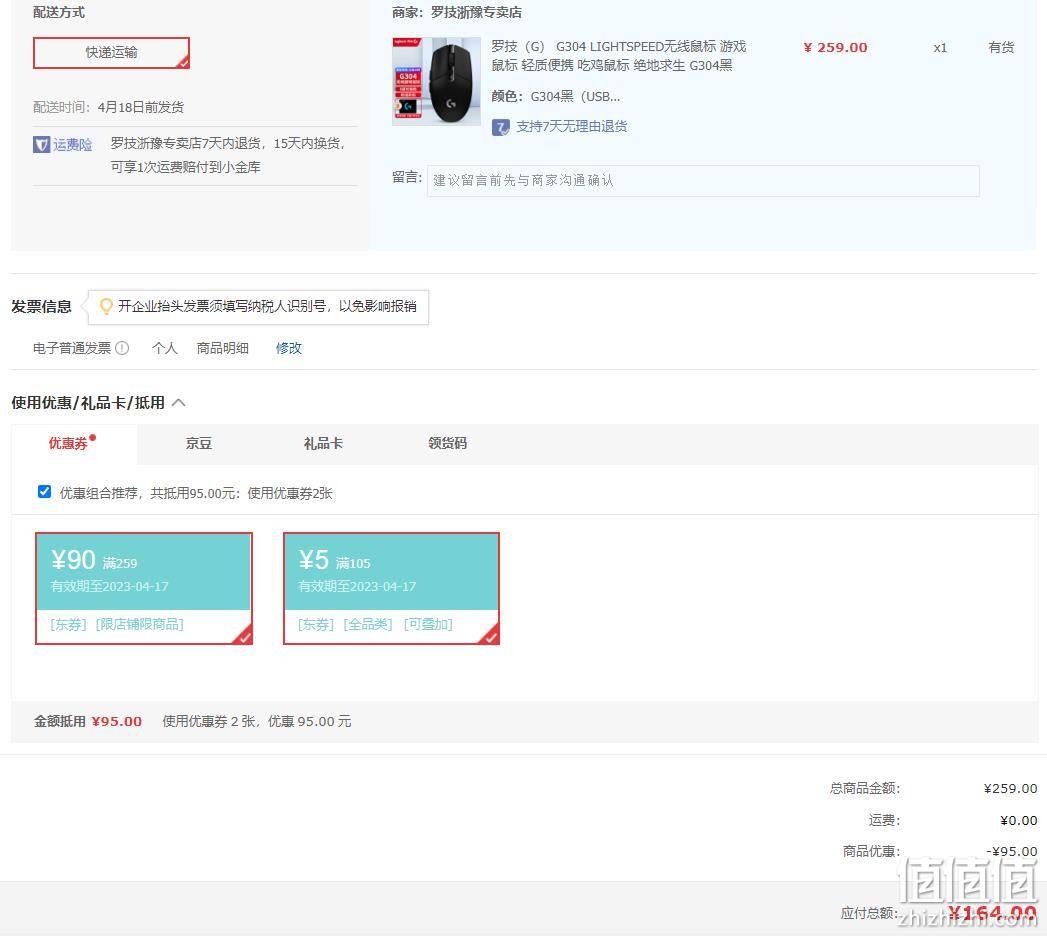Click the 商品明细 invoice content text
This screenshot has height=936, width=1047.
click(x=222, y=348)
